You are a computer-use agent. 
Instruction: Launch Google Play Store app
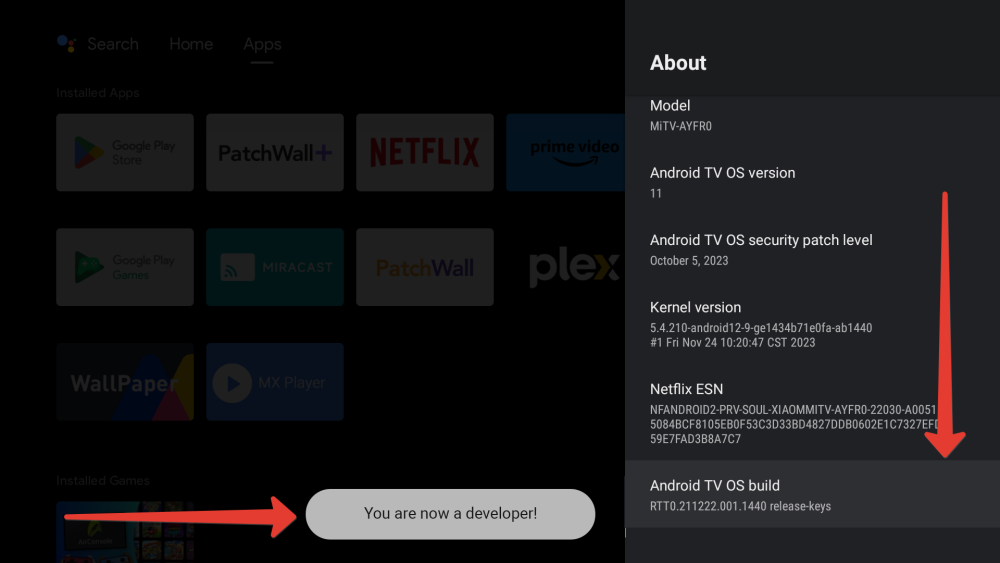tap(125, 152)
